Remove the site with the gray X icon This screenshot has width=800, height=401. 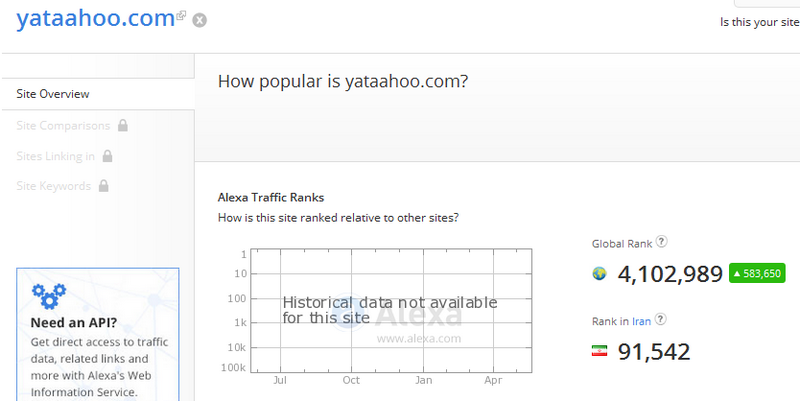pyautogui.click(x=199, y=20)
